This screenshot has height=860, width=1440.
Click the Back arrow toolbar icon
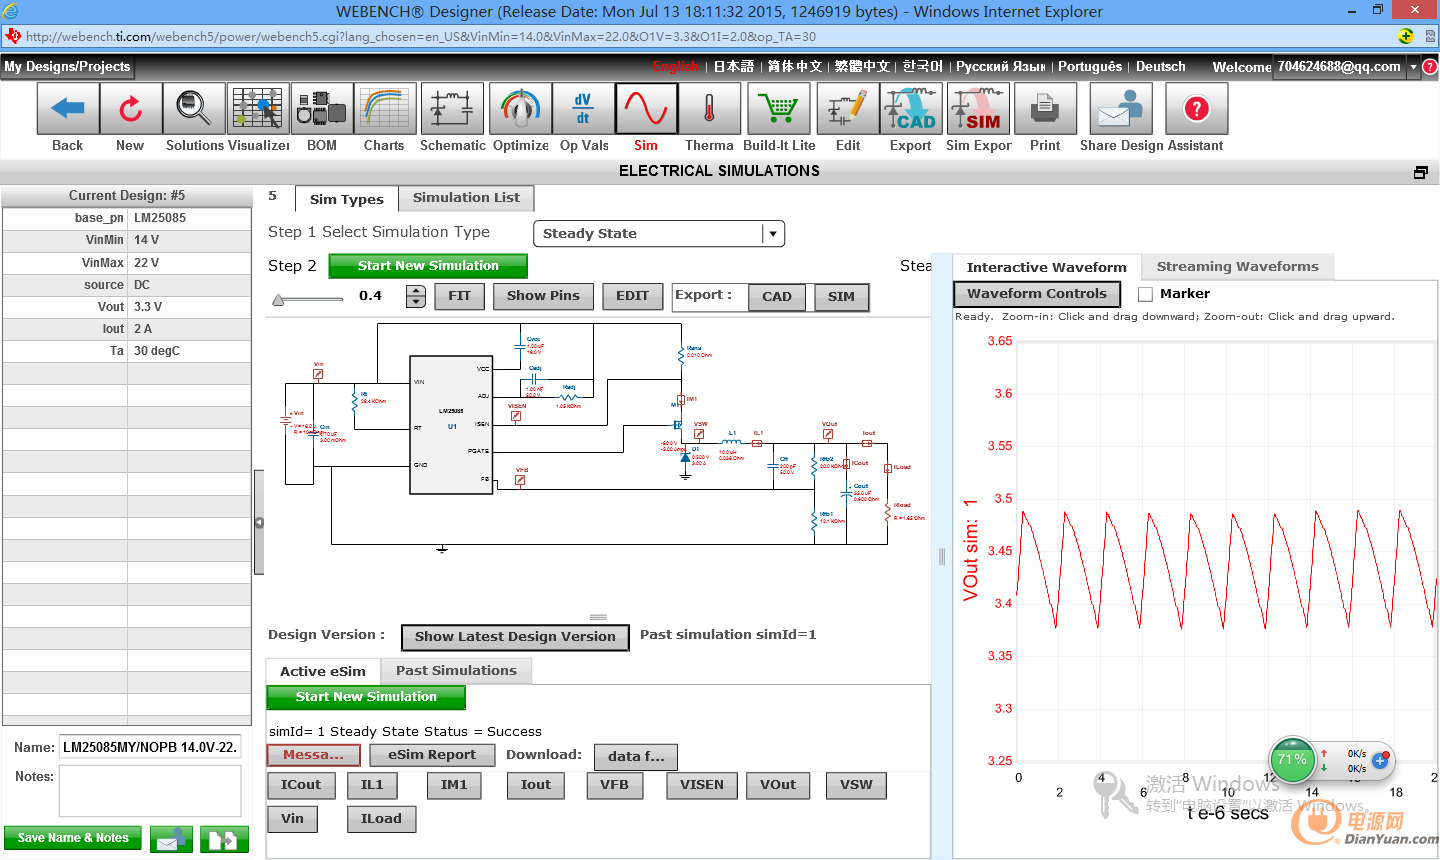click(68, 108)
